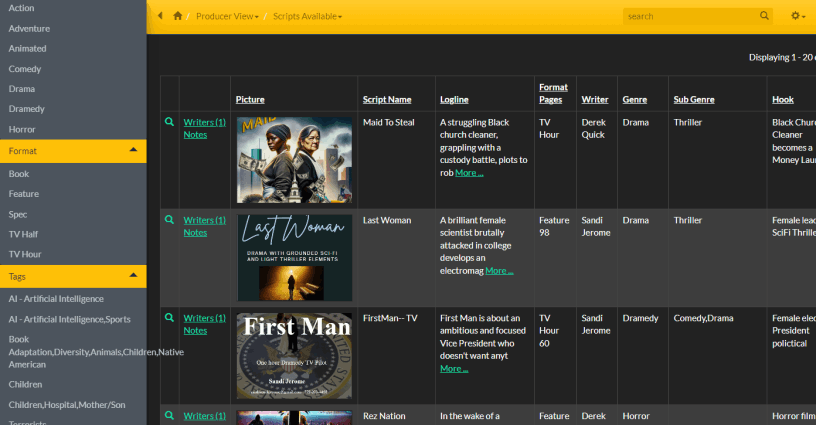Click the 'Maid To Steal' script name

(388, 122)
